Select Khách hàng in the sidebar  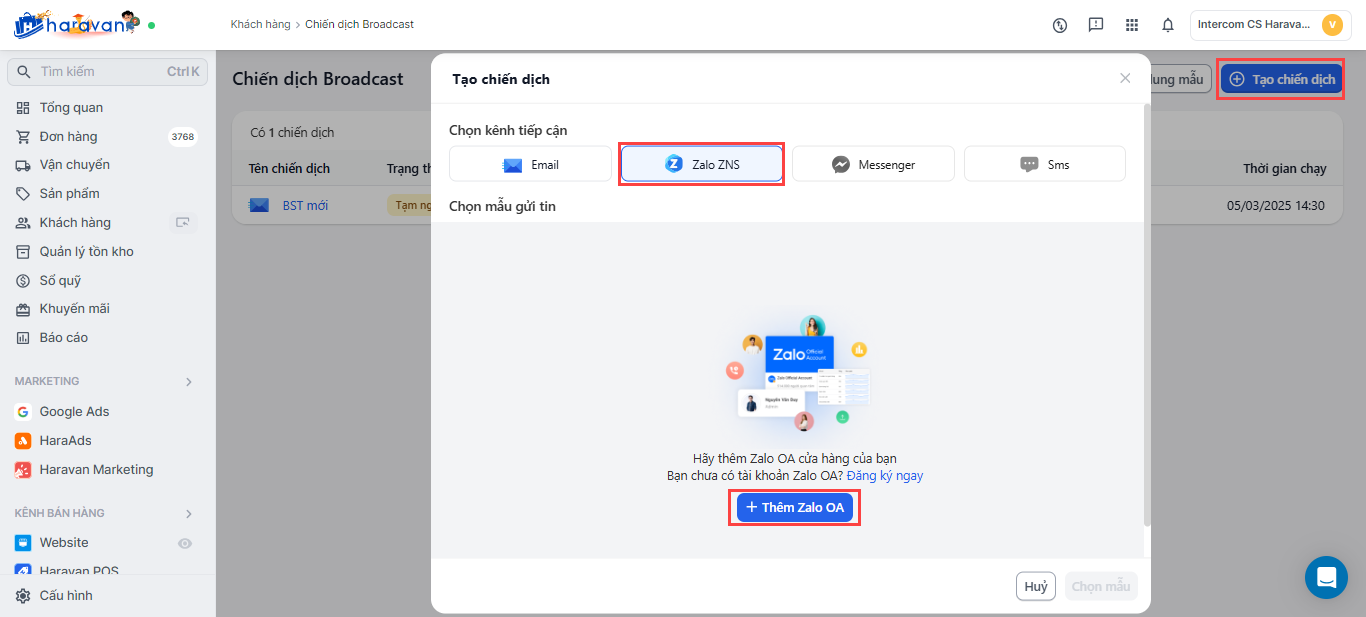[x=75, y=223]
